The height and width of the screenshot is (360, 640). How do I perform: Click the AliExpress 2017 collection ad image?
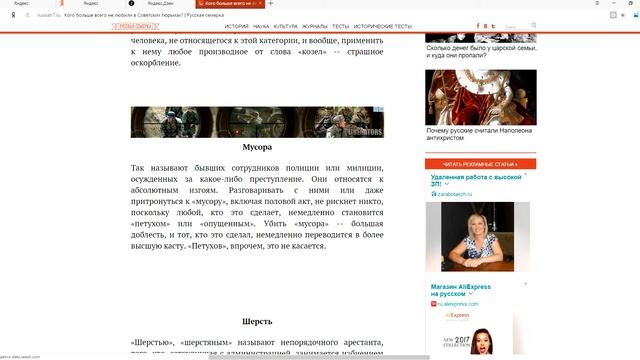pyautogui.click(x=478, y=333)
